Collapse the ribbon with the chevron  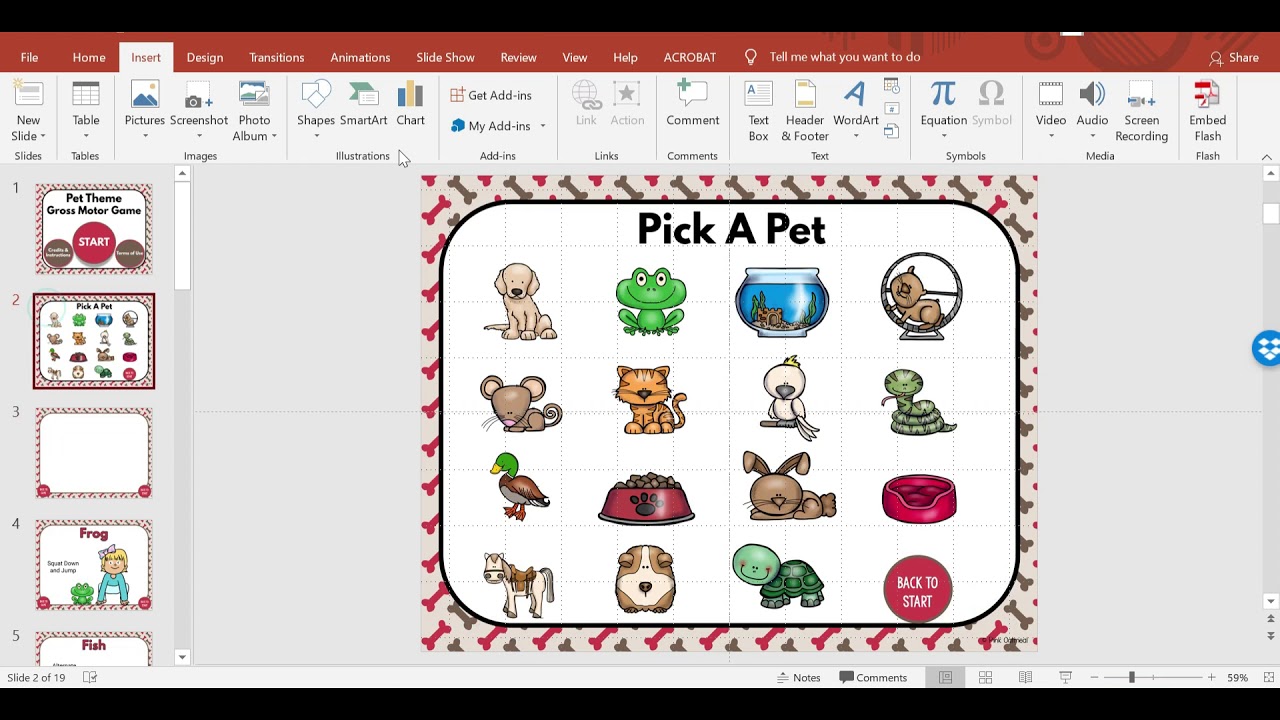pyautogui.click(x=1267, y=157)
